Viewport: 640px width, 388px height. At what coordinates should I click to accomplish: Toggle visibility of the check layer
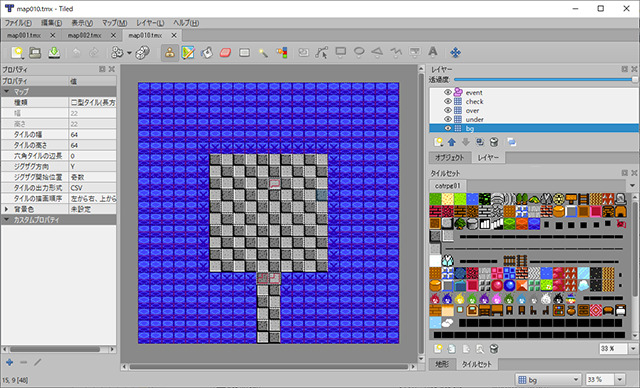[447, 102]
